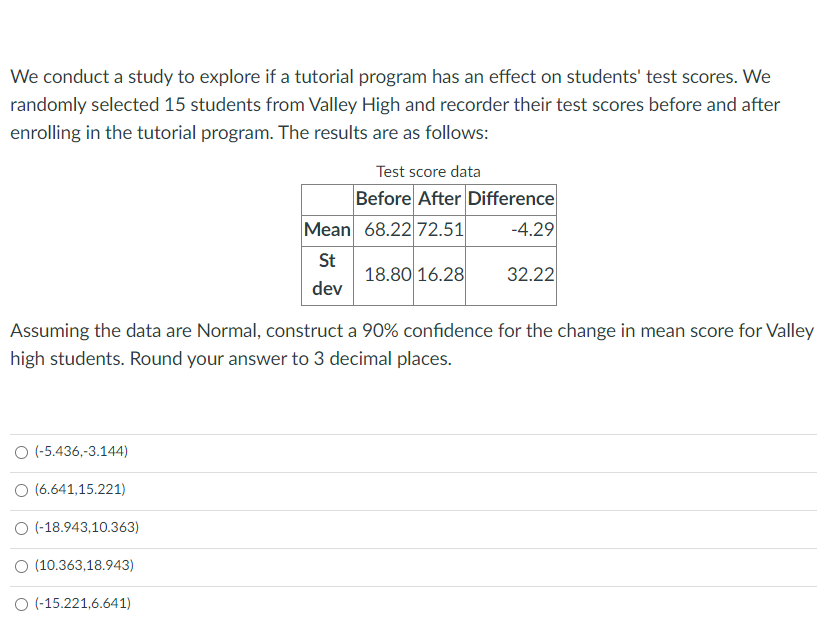
Task: Click the Mean Before value 68.22
Action: click(x=385, y=230)
